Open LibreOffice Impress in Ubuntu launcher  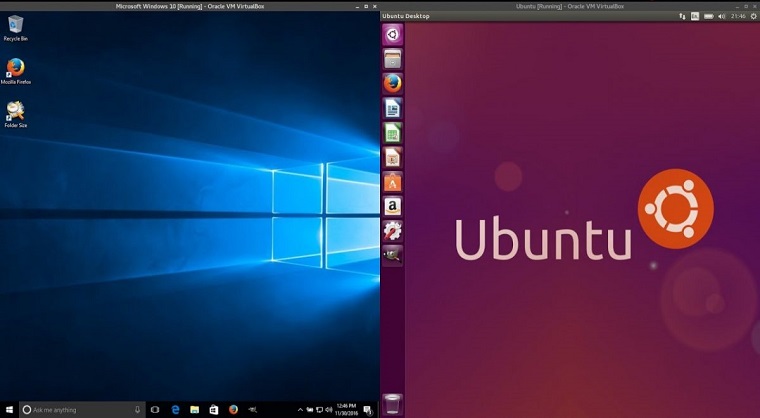pyautogui.click(x=393, y=158)
